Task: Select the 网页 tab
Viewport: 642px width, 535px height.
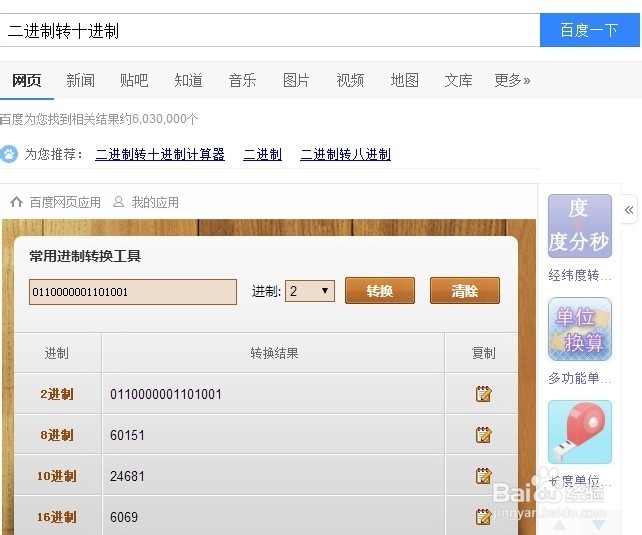Action: (27, 80)
